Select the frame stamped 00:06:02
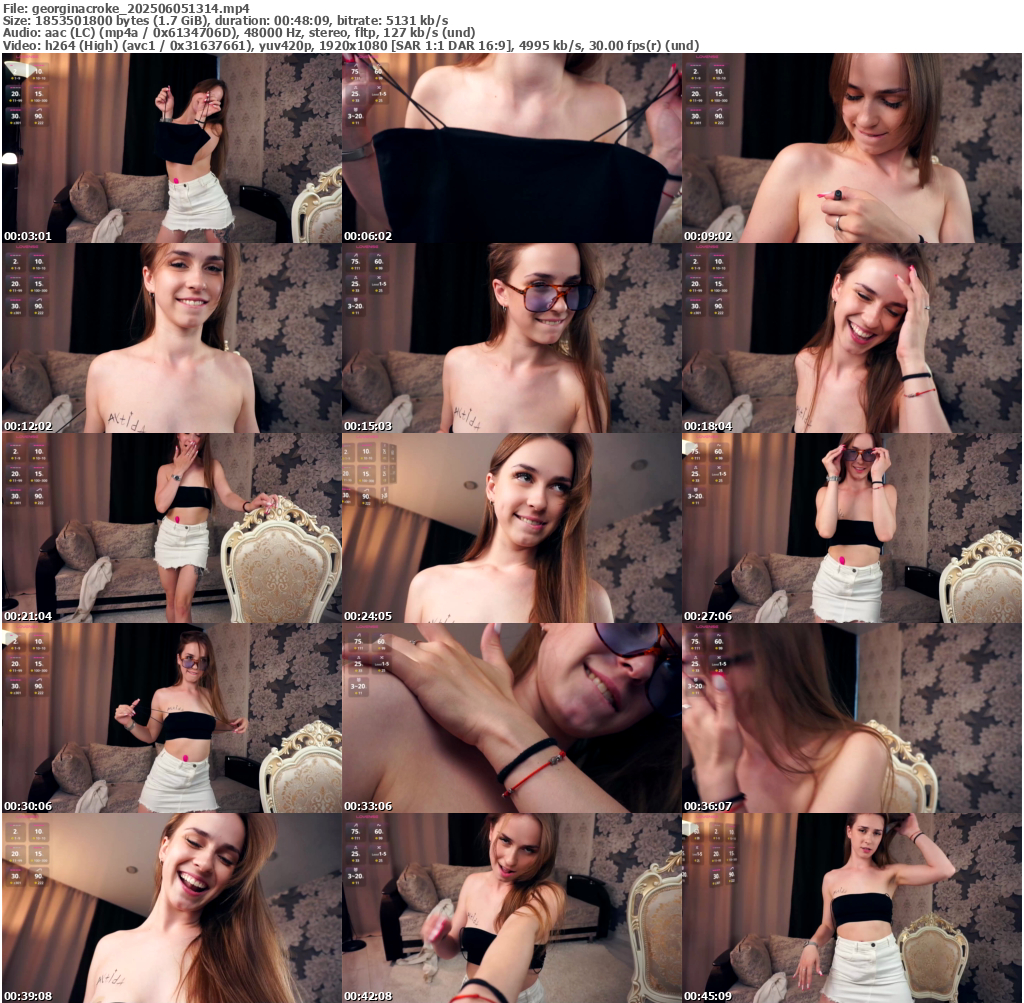The image size is (1024, 1003). 511,148
